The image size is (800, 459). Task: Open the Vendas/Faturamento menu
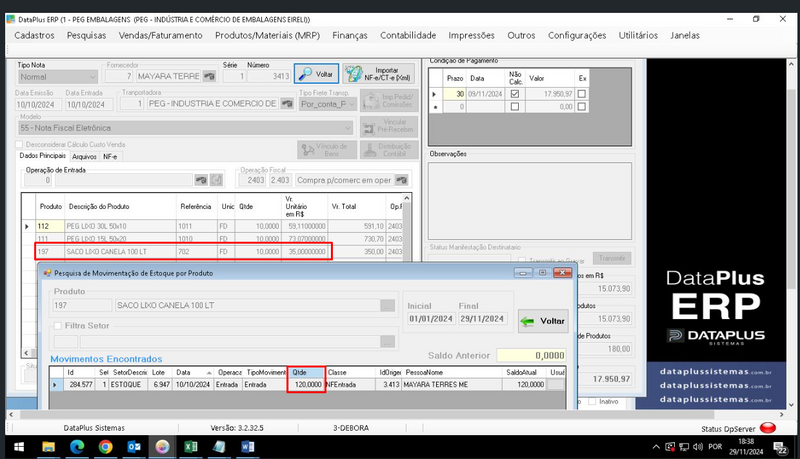pos(160,35)
